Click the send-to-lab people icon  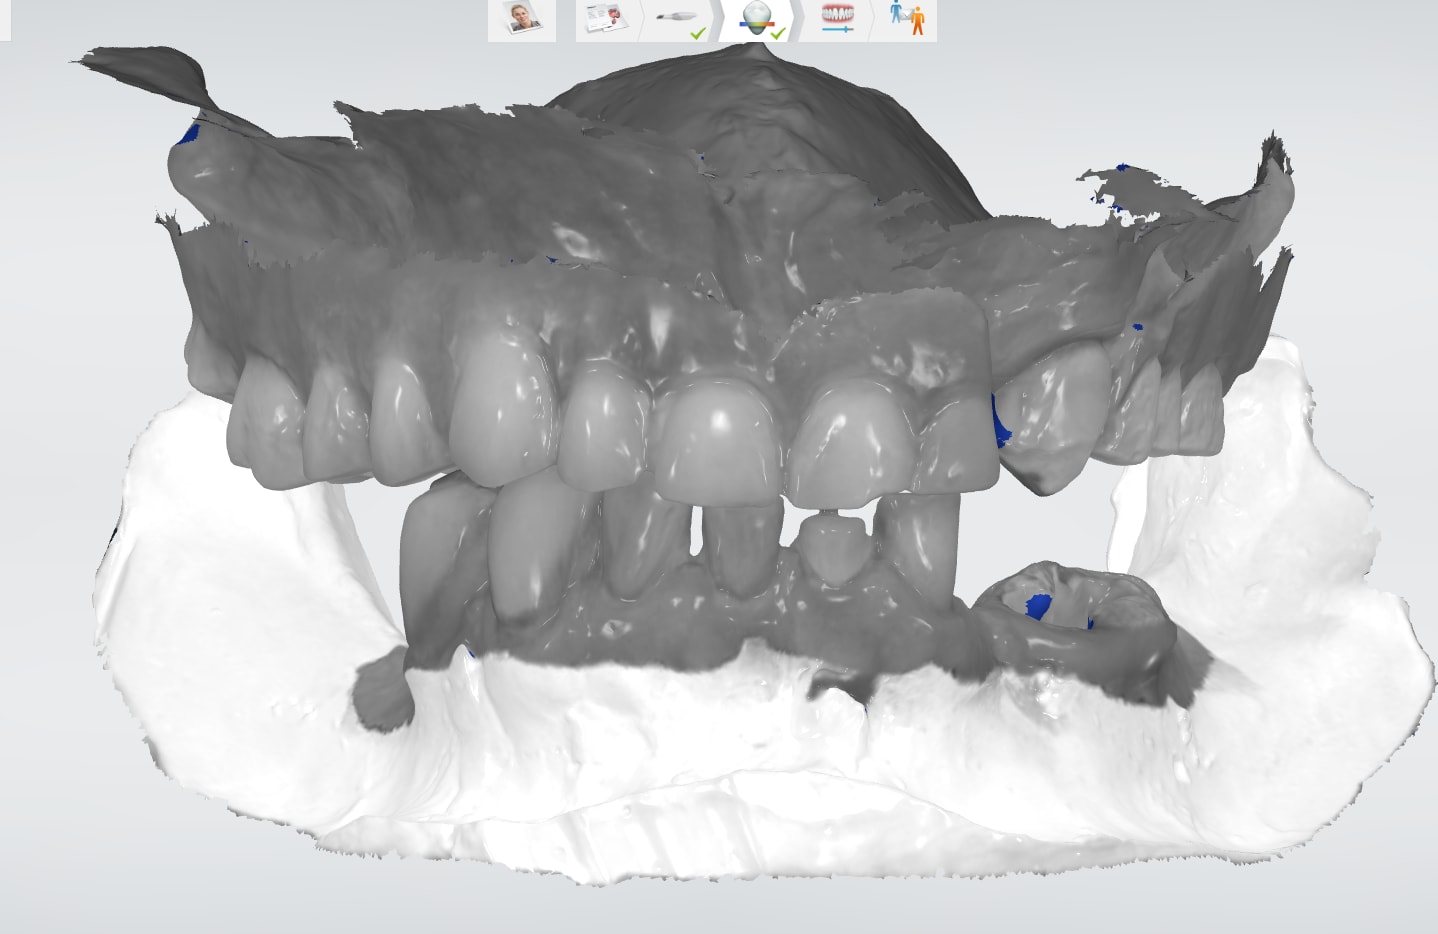(908, 18)
